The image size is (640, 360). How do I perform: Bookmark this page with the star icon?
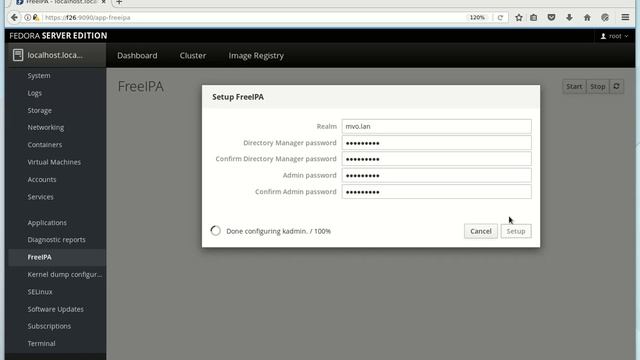click(x=519, y=18)
